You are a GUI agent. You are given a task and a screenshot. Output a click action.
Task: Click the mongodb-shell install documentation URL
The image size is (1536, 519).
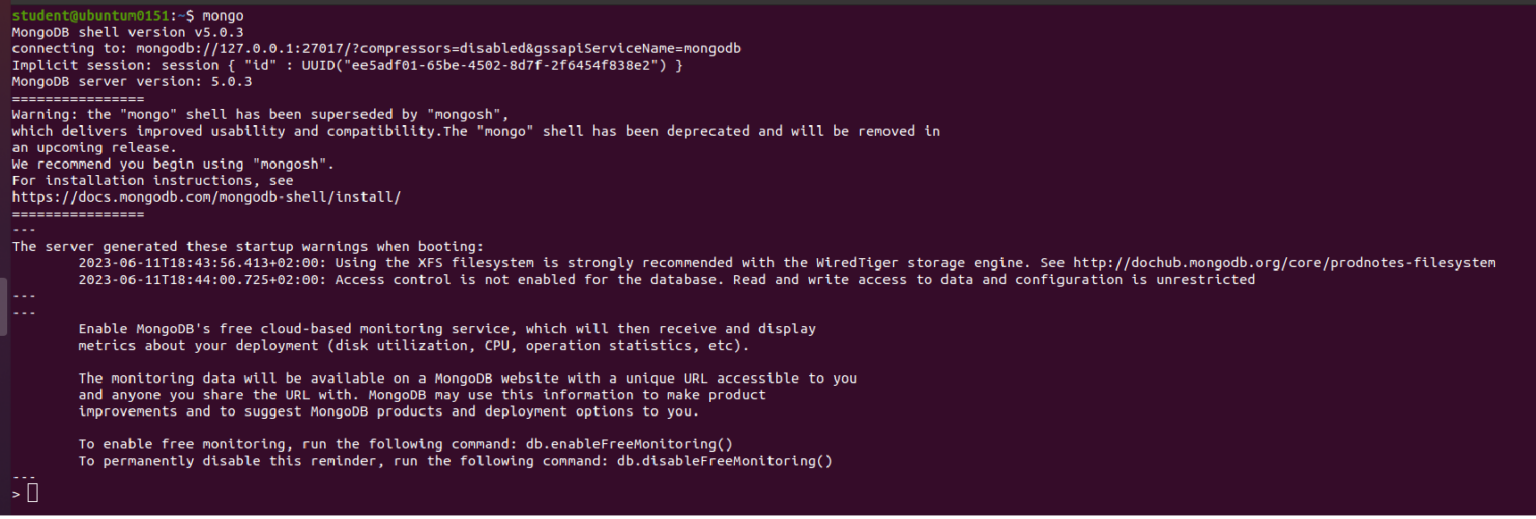pyautogui.click(x=206, y=197)
